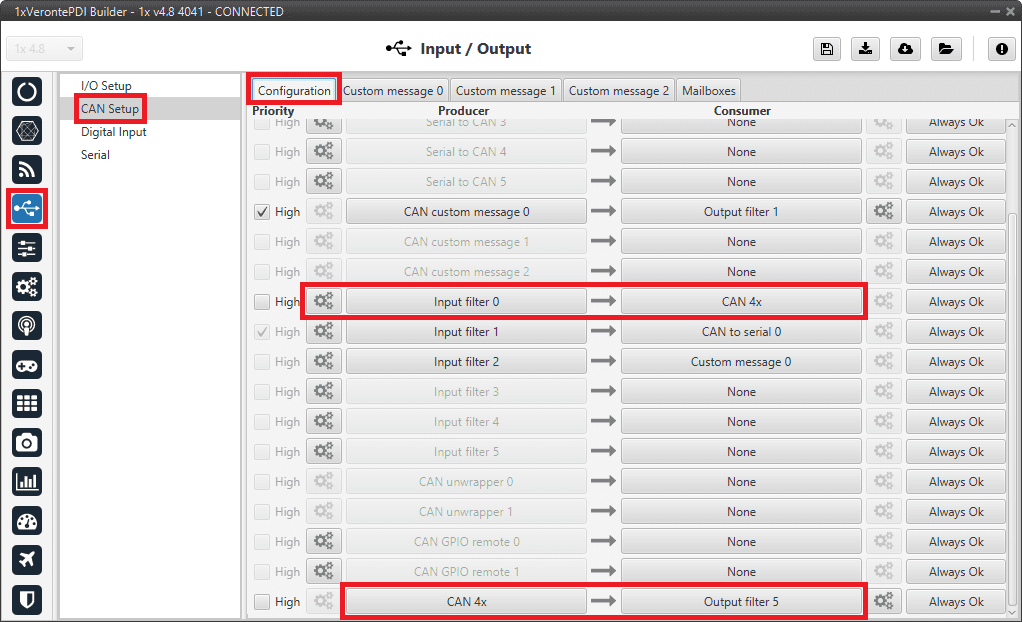The width and height of the screenshot is (1022, 622).
Task: Select Digital Input in the left list
Action: click(114, 132)
